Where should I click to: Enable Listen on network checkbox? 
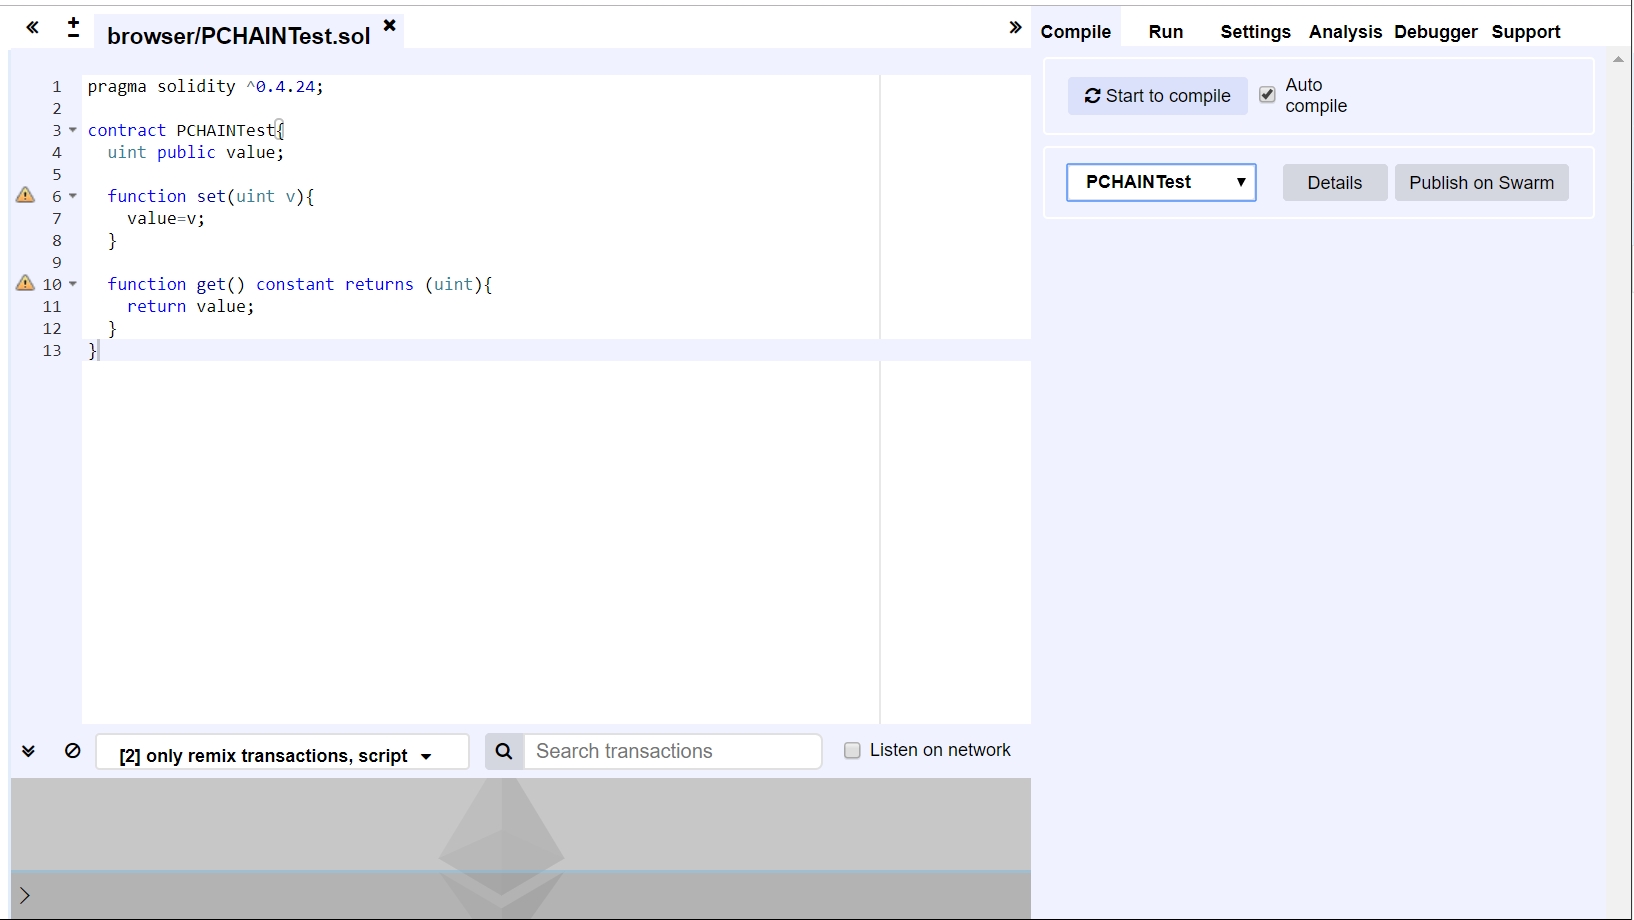pyautogui.click(x=852, y=750)
